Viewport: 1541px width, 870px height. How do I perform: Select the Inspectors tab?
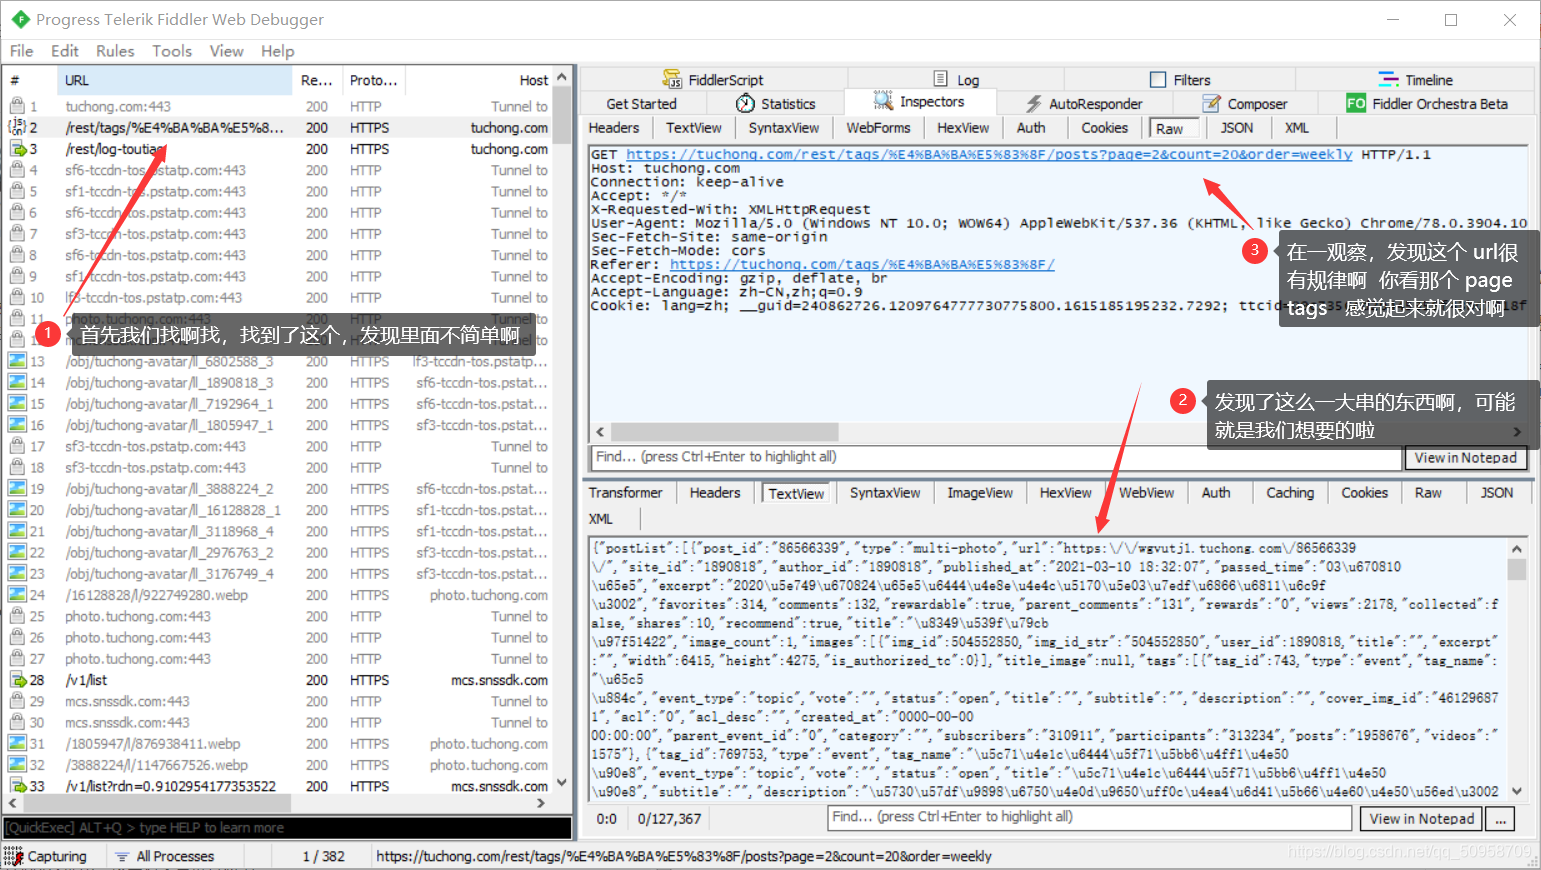[919, 102]
